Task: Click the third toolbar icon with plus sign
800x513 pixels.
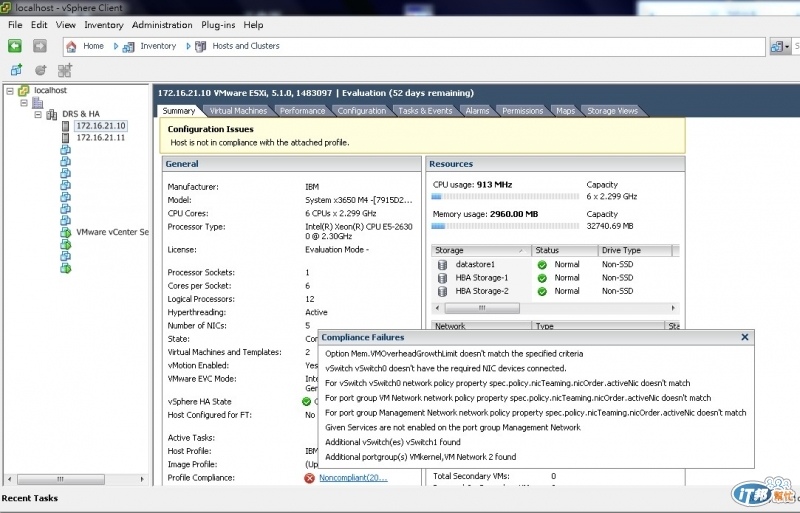Action: point(65,70)
